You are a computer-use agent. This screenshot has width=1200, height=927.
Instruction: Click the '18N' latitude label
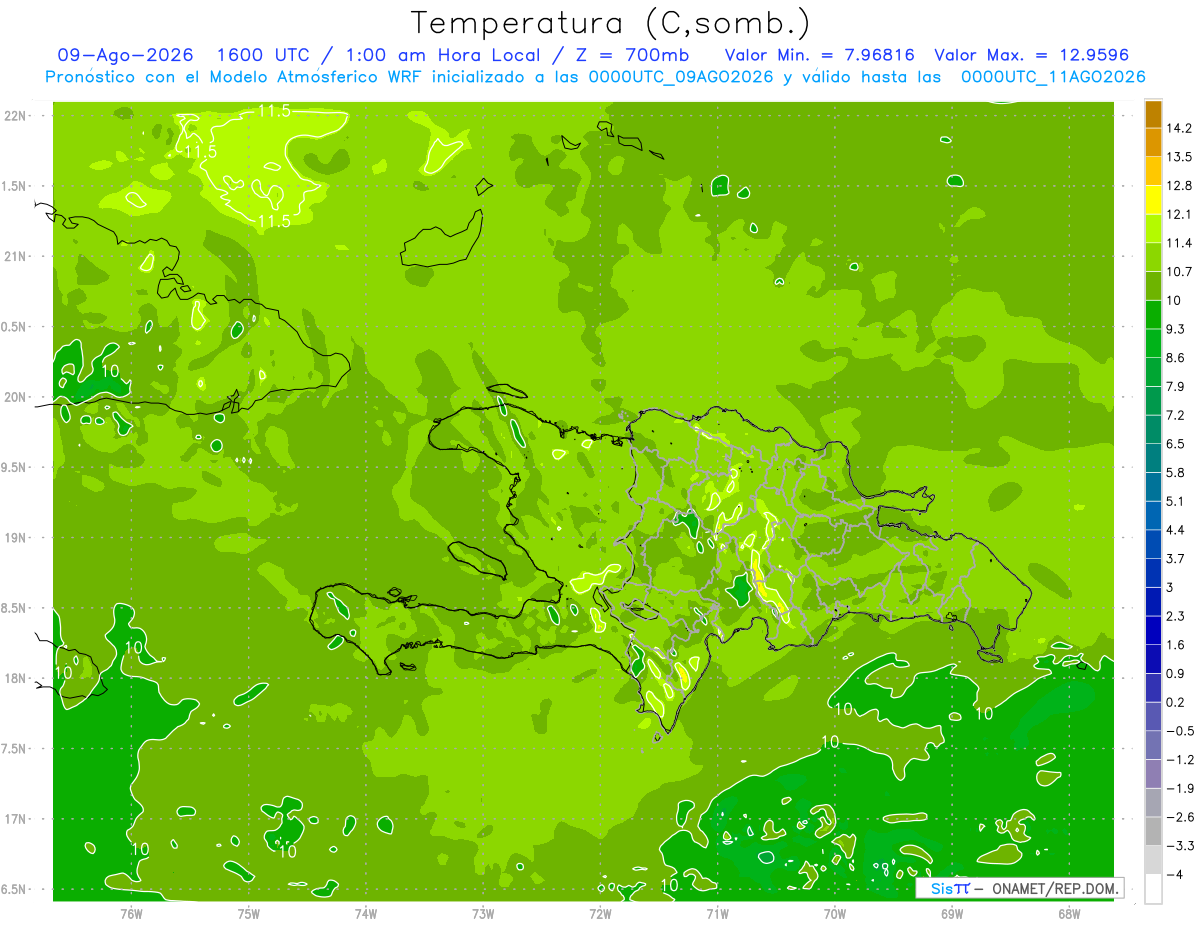[x=17, y=678]
